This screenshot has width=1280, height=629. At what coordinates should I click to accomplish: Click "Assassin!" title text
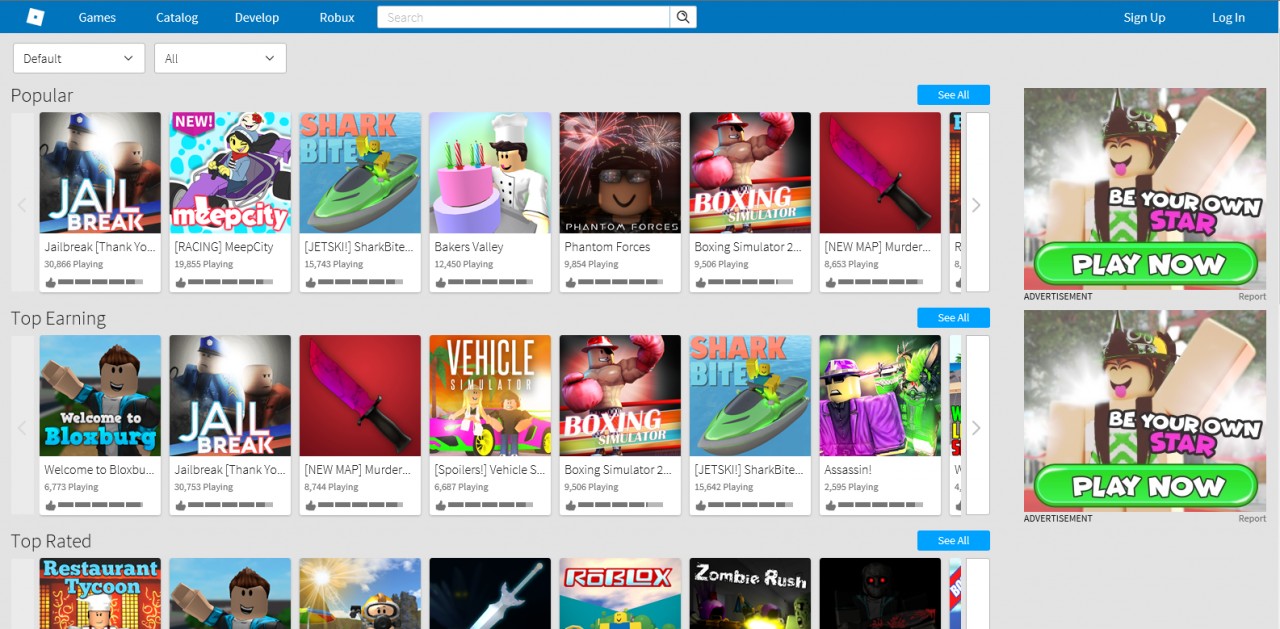(x=848, y=470)
